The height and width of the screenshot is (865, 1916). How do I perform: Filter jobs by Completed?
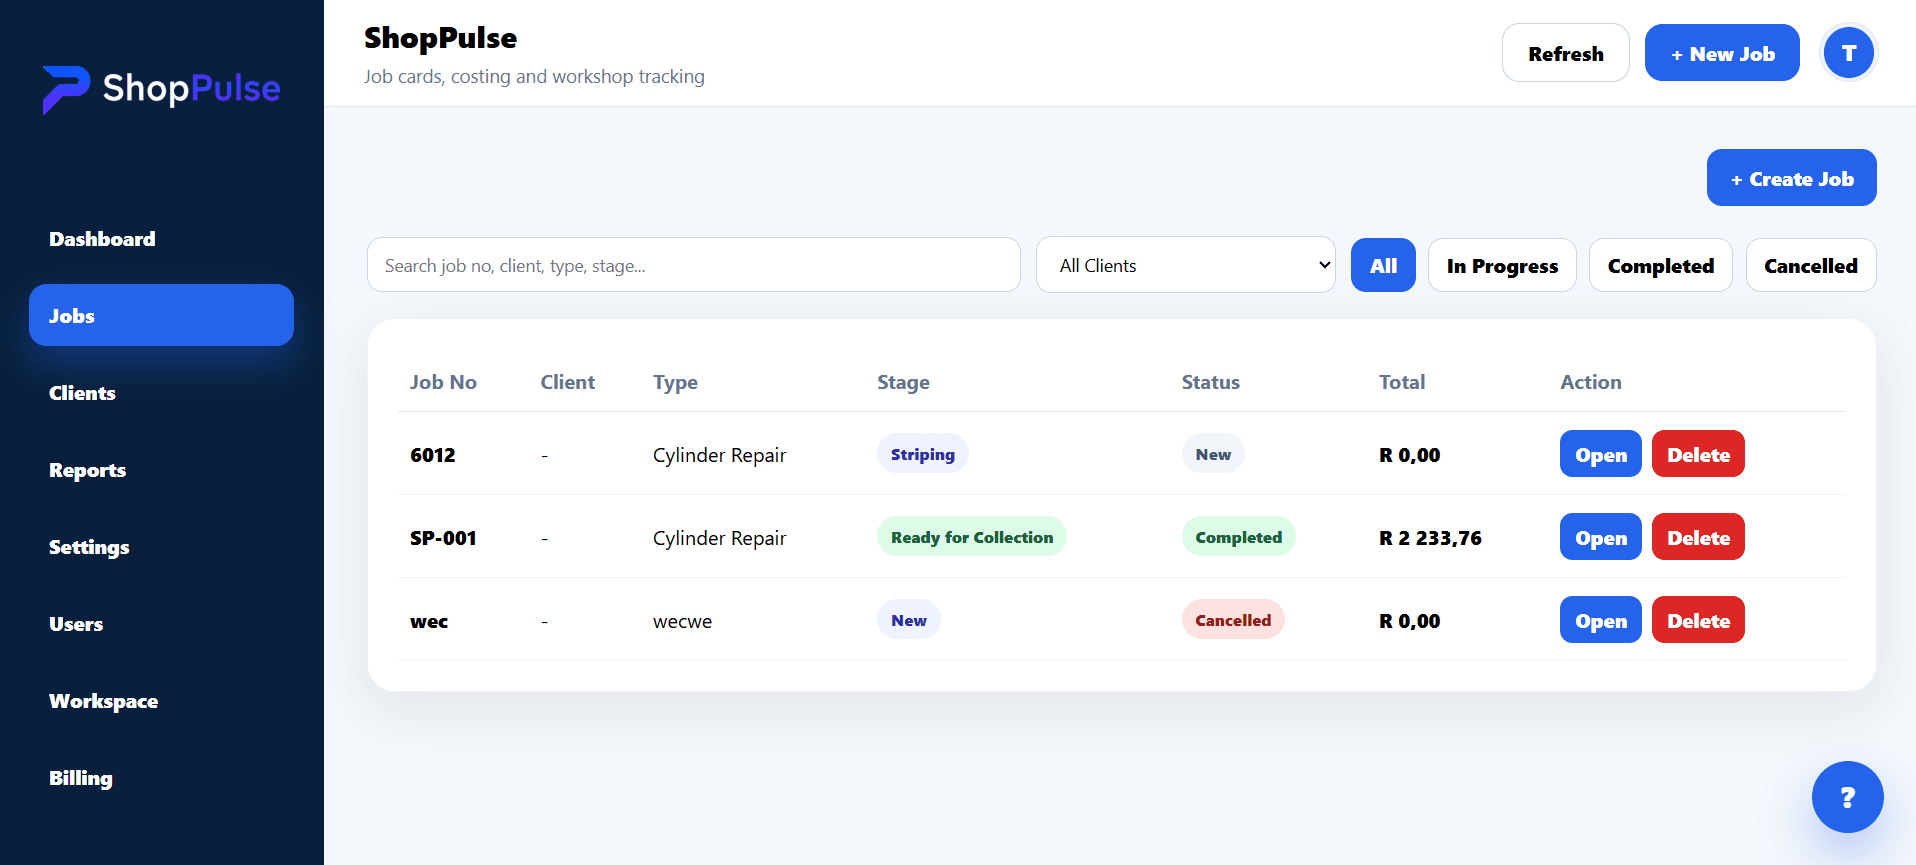click(x=1660, y=265)
